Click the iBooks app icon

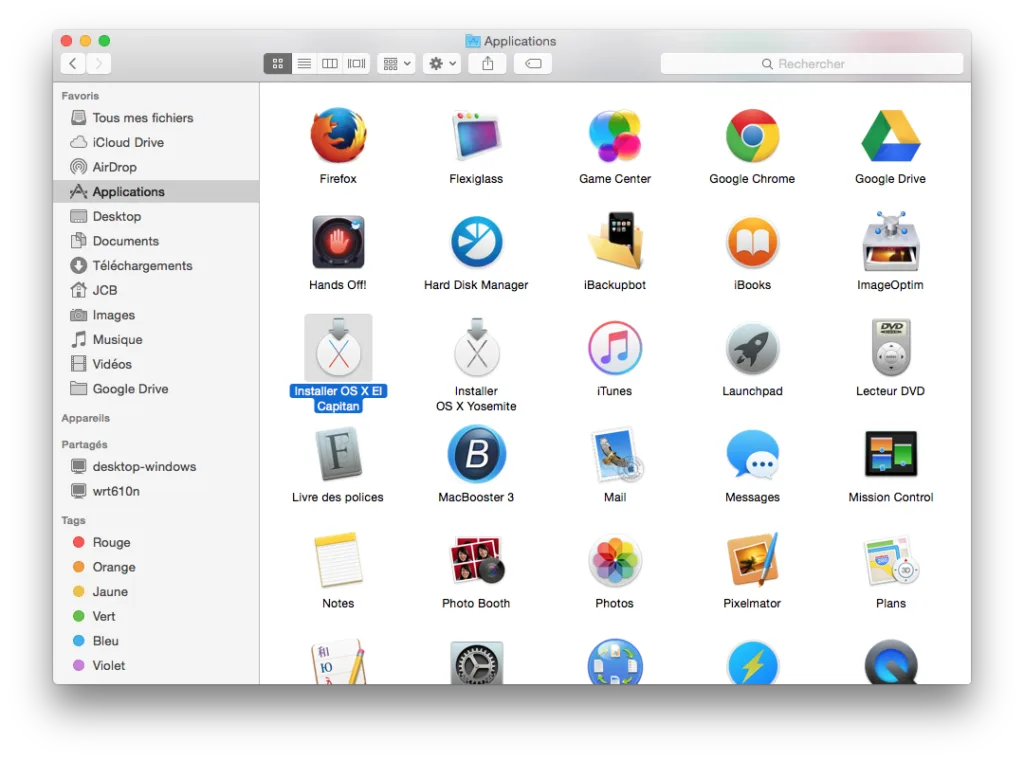(752, 242)
